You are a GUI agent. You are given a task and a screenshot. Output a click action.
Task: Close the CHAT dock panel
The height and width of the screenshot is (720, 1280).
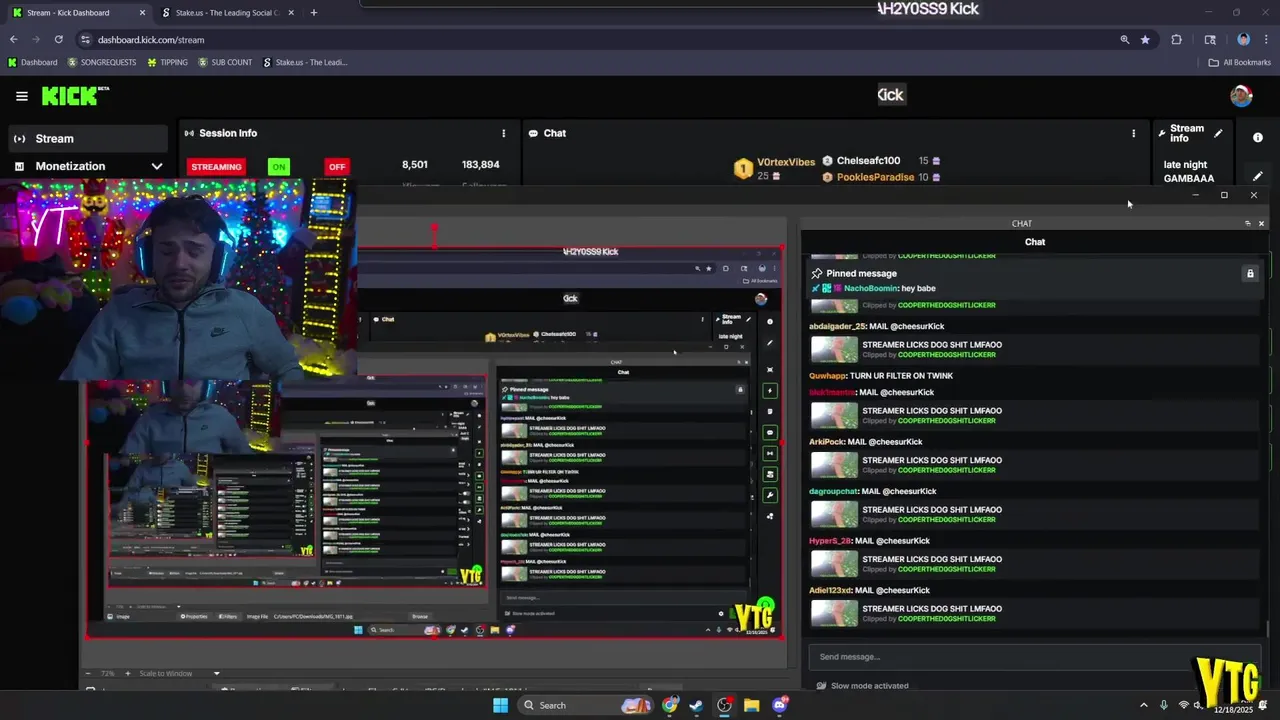[1261, 223]
